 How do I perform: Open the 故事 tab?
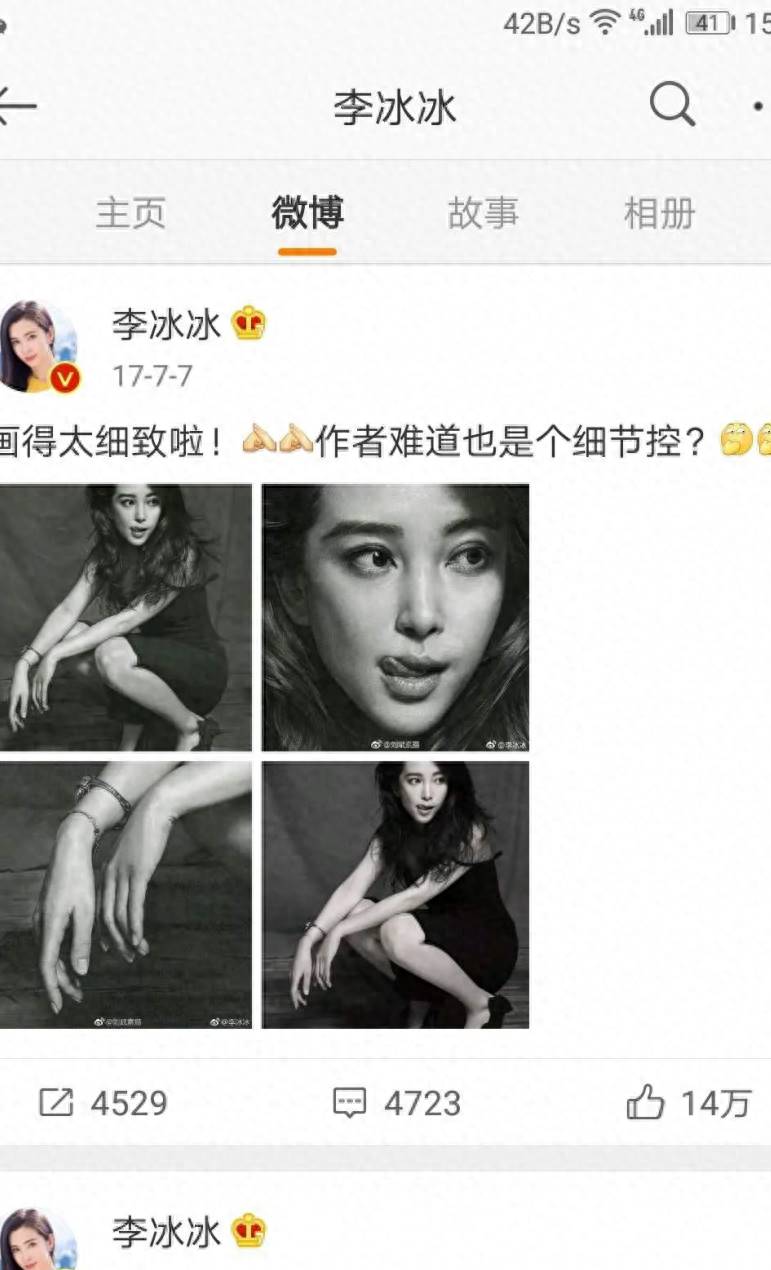click(483, 213)
